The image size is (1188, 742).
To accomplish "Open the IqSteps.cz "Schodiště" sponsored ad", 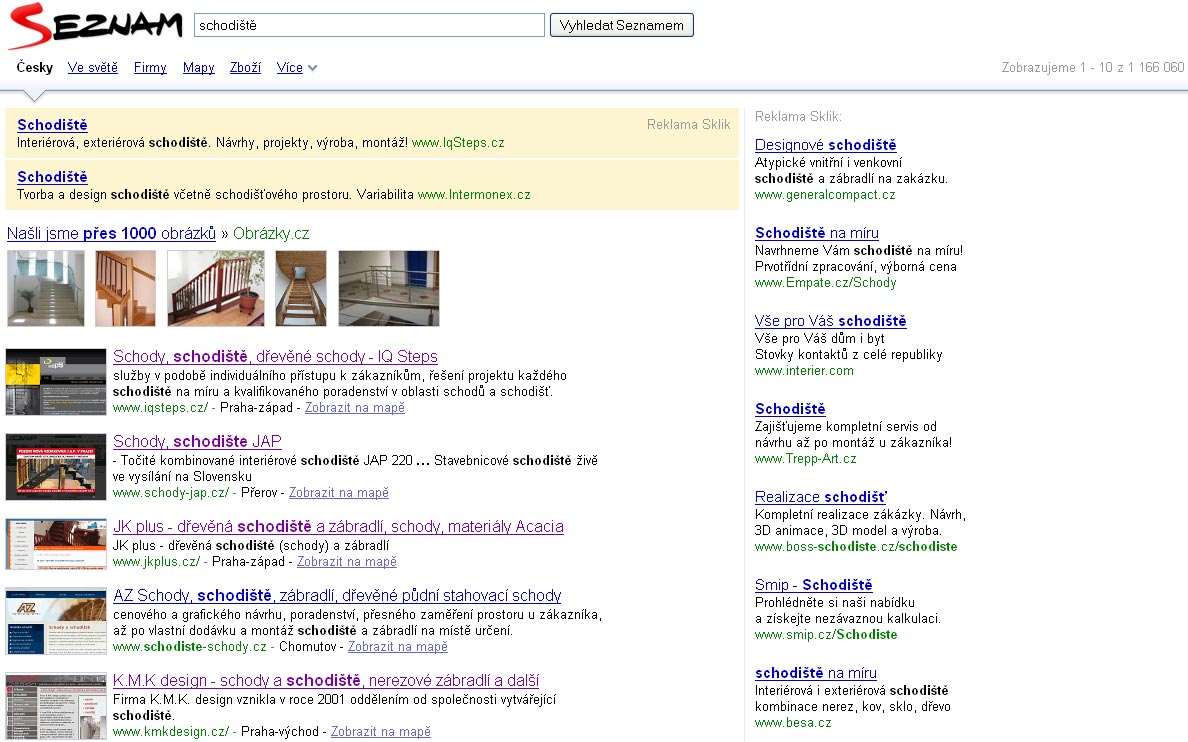I will pos(52,125).
